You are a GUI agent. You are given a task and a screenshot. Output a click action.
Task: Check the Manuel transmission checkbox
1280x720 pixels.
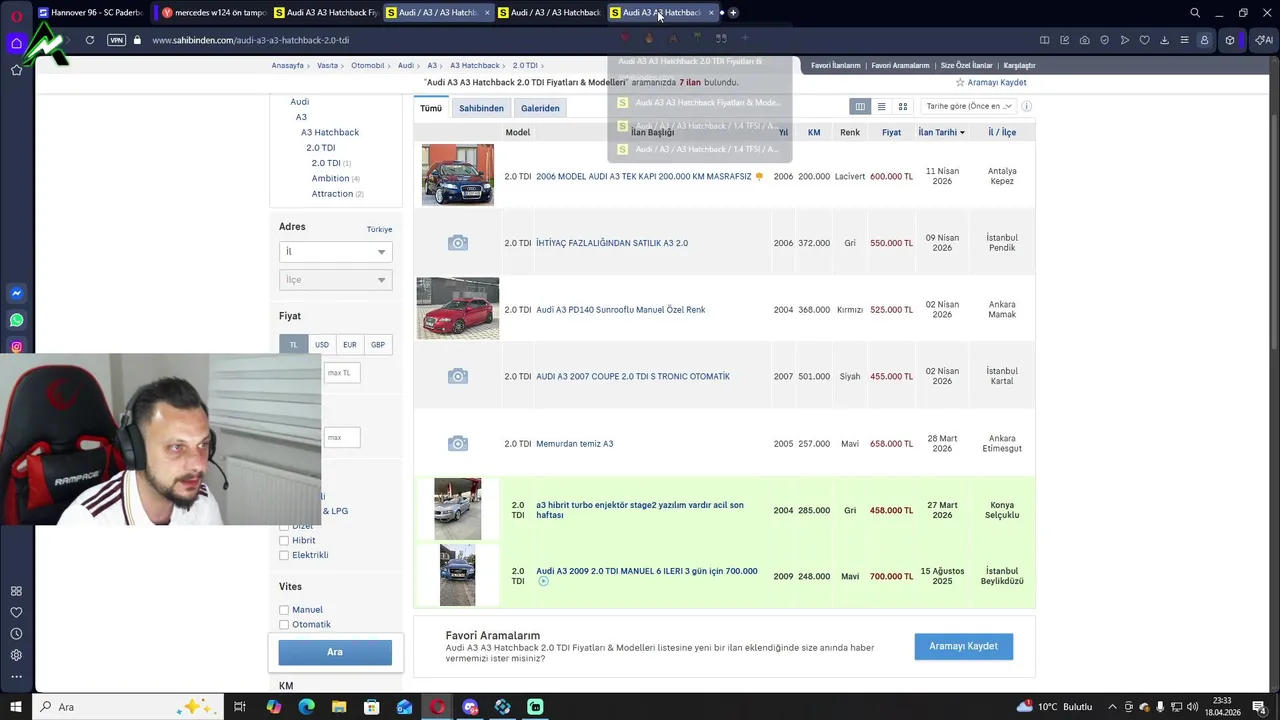(284, 610)
